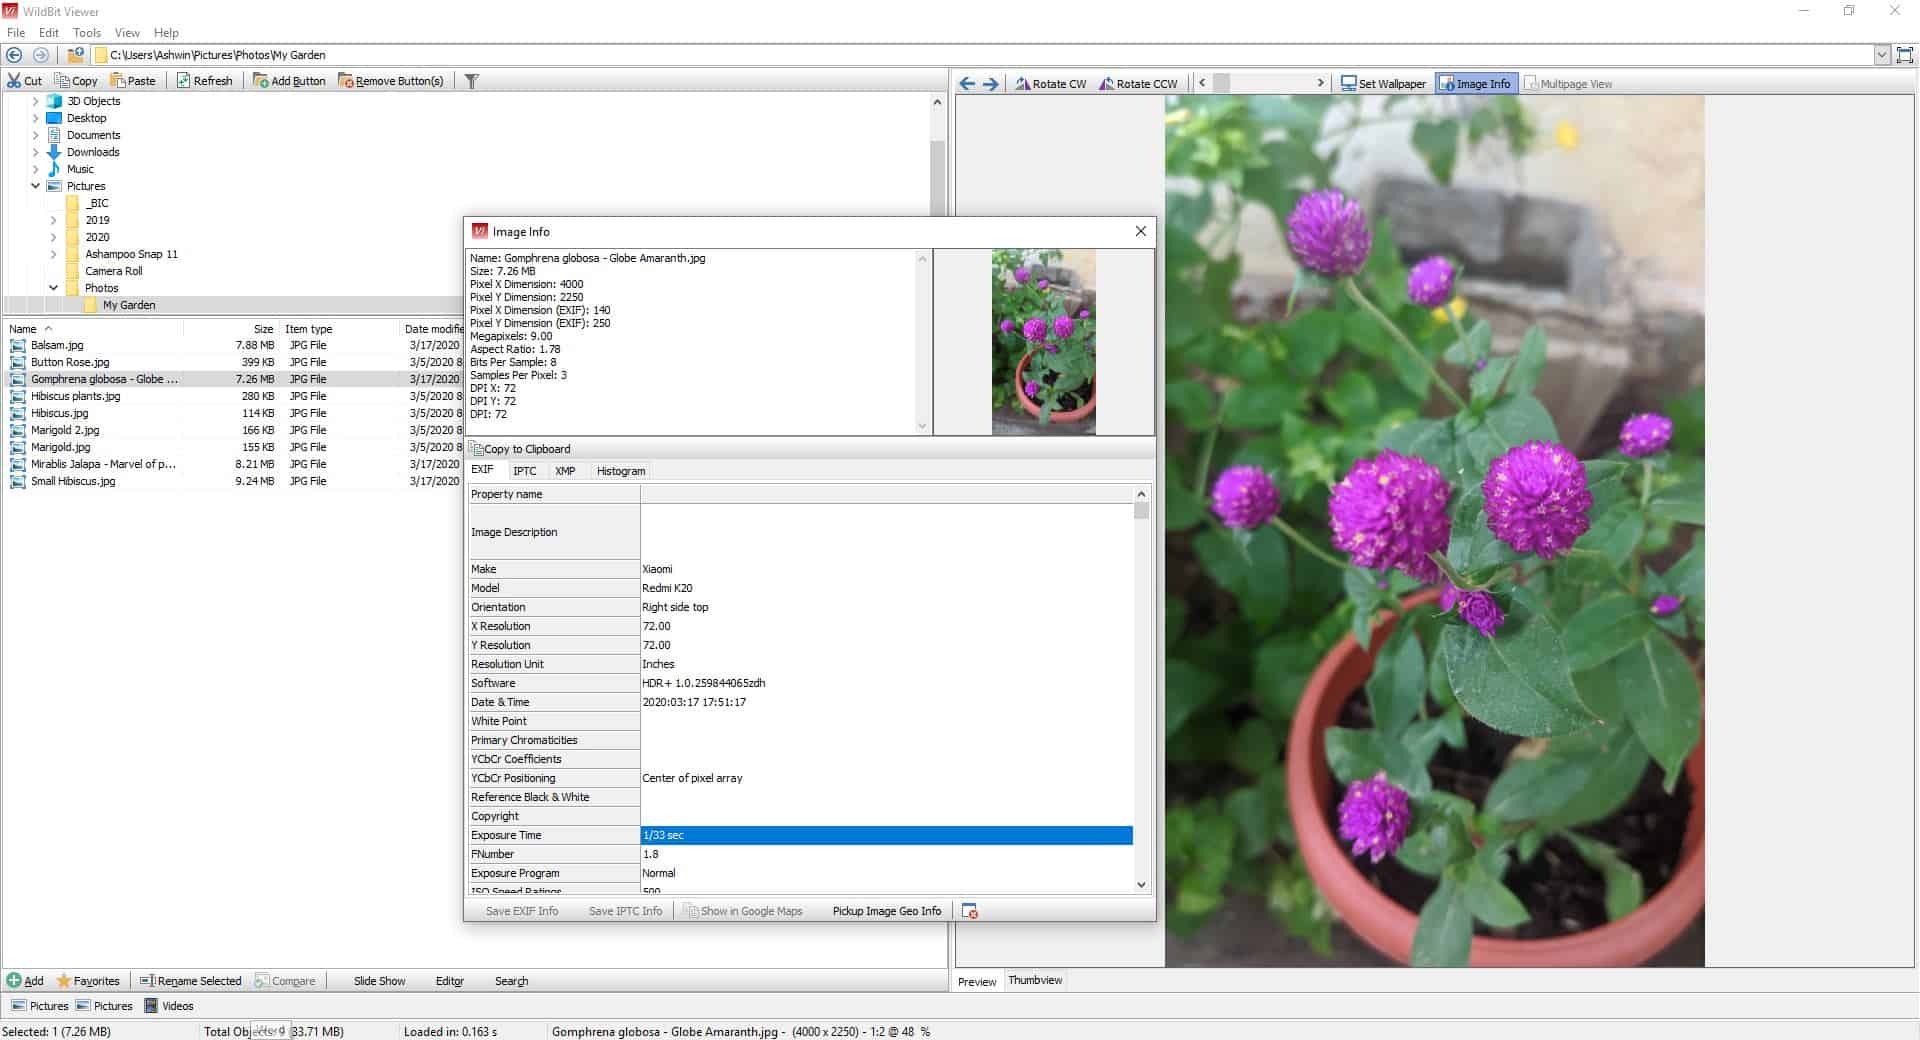1920x1040 pixels.
Task: Open the filter funnel icon
Action: tap(471, 81)
